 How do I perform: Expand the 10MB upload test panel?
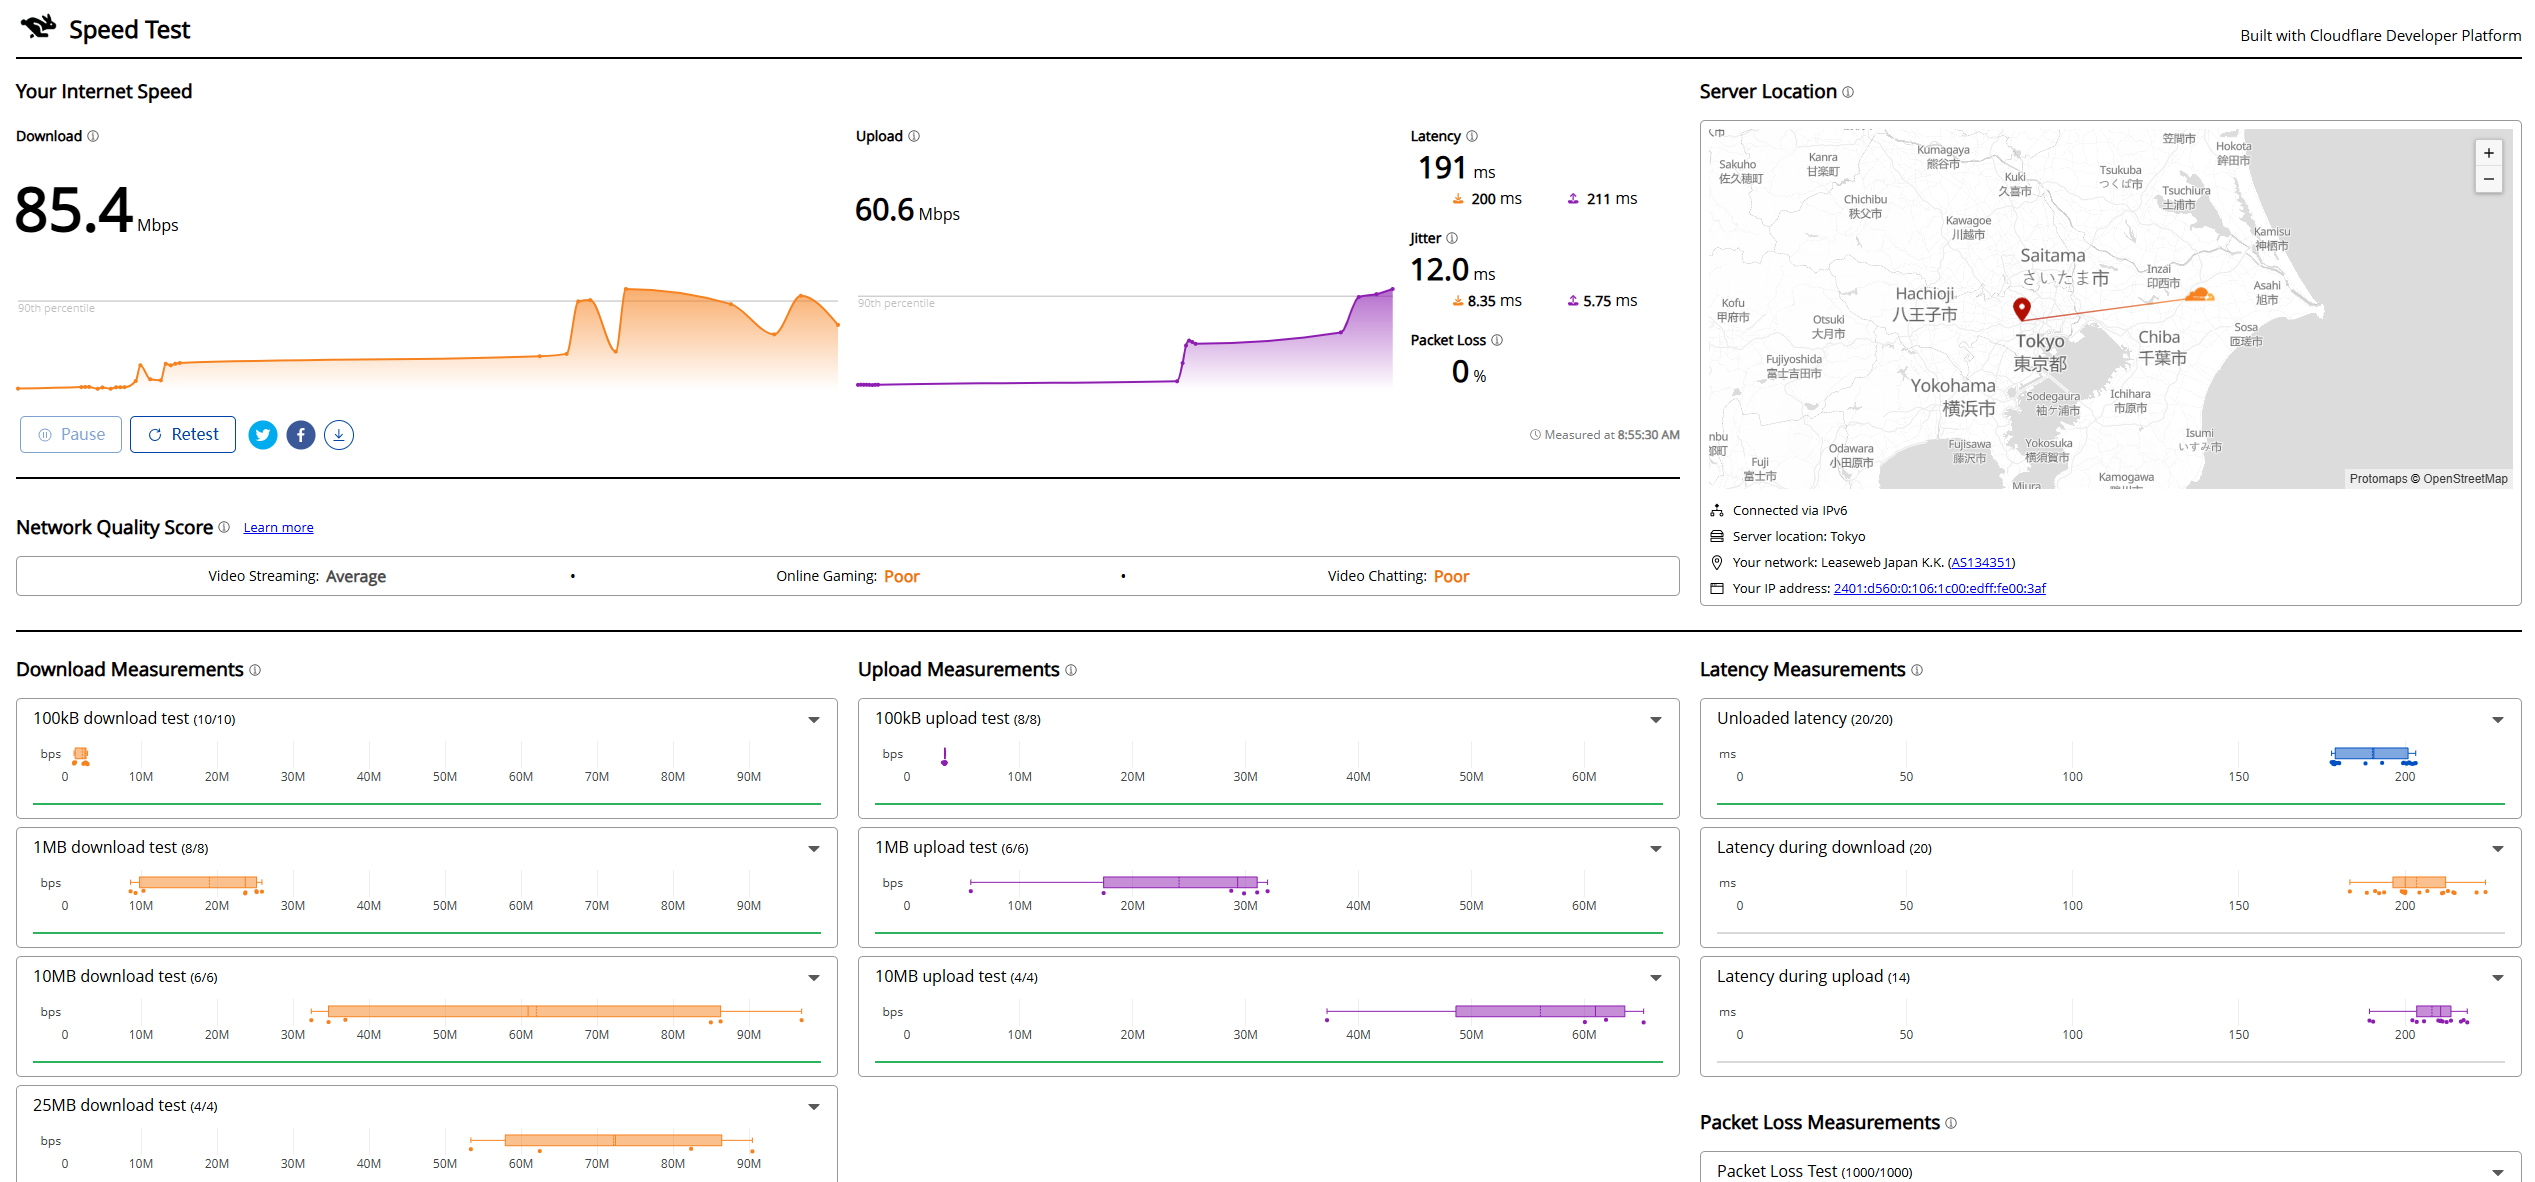pyautogui.click(x=1656, y=978)
